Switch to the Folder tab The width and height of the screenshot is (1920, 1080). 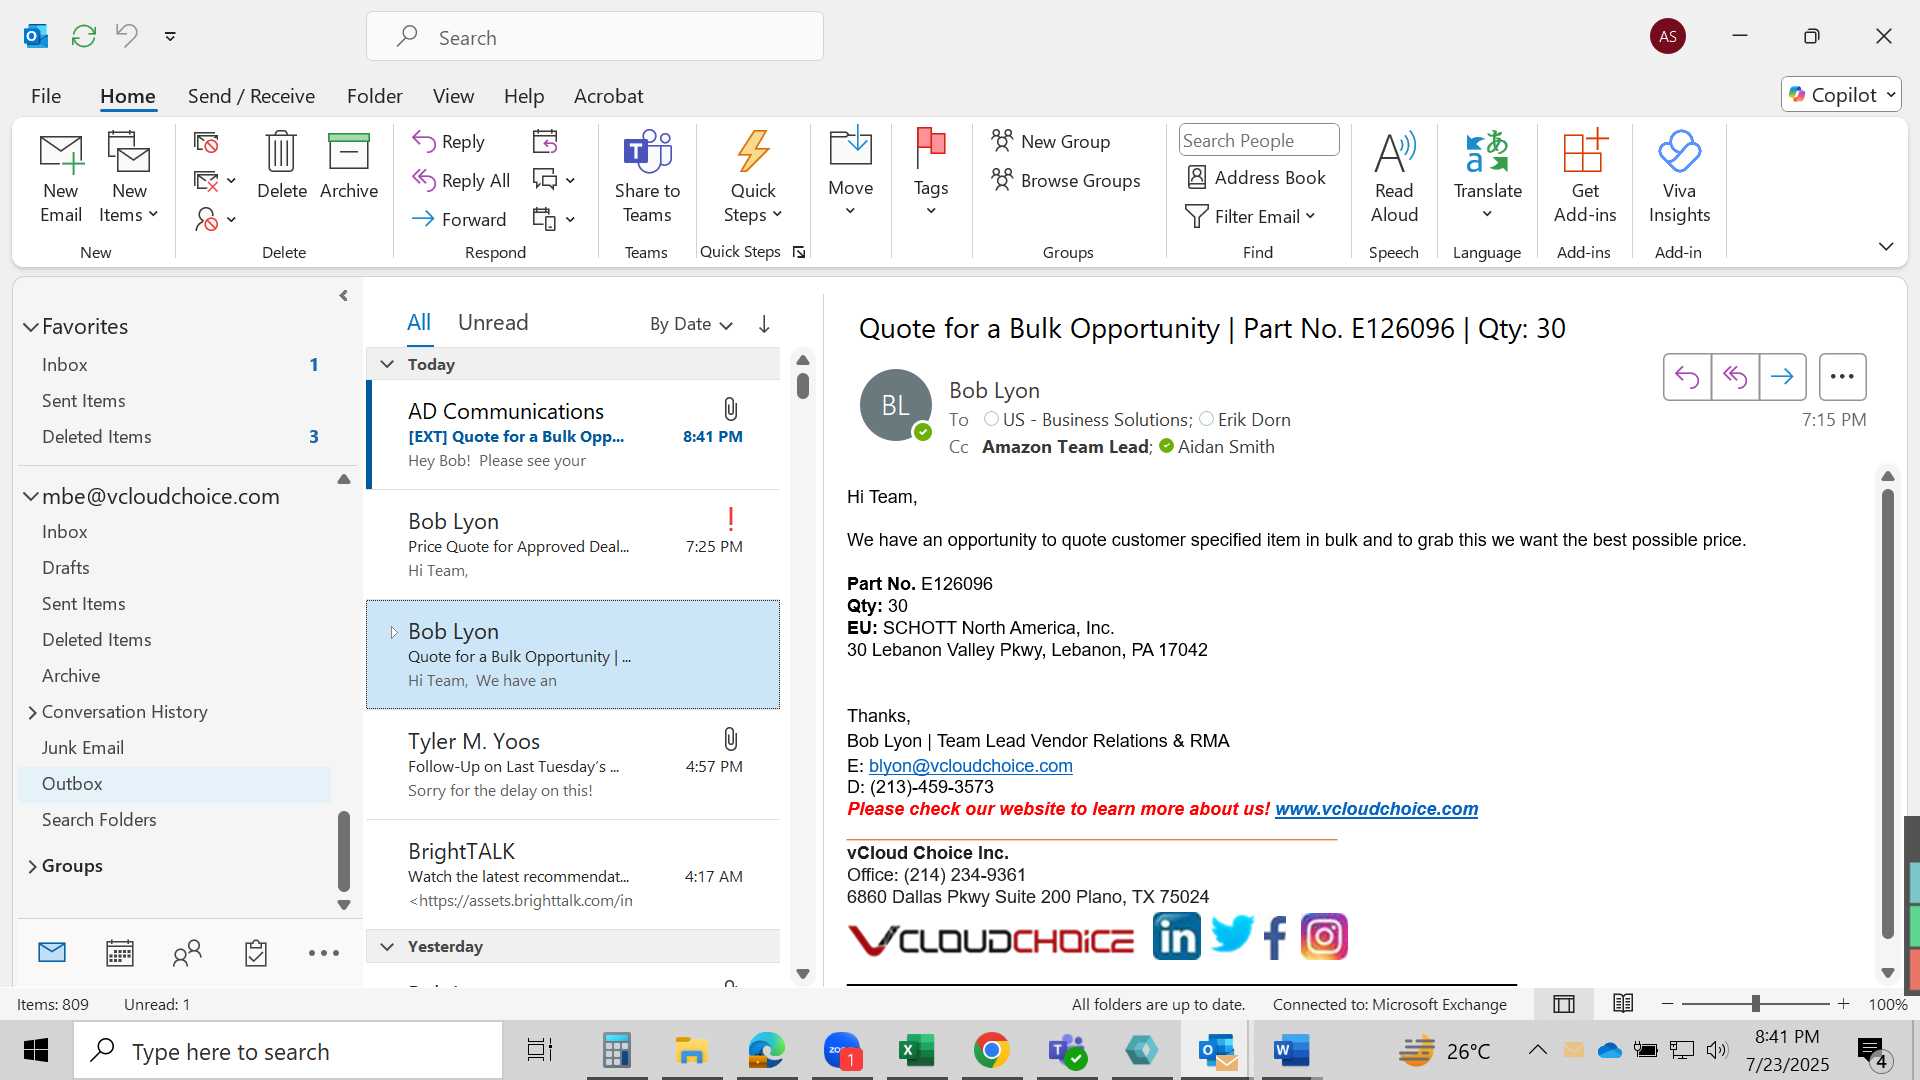[x=375, y=96]
